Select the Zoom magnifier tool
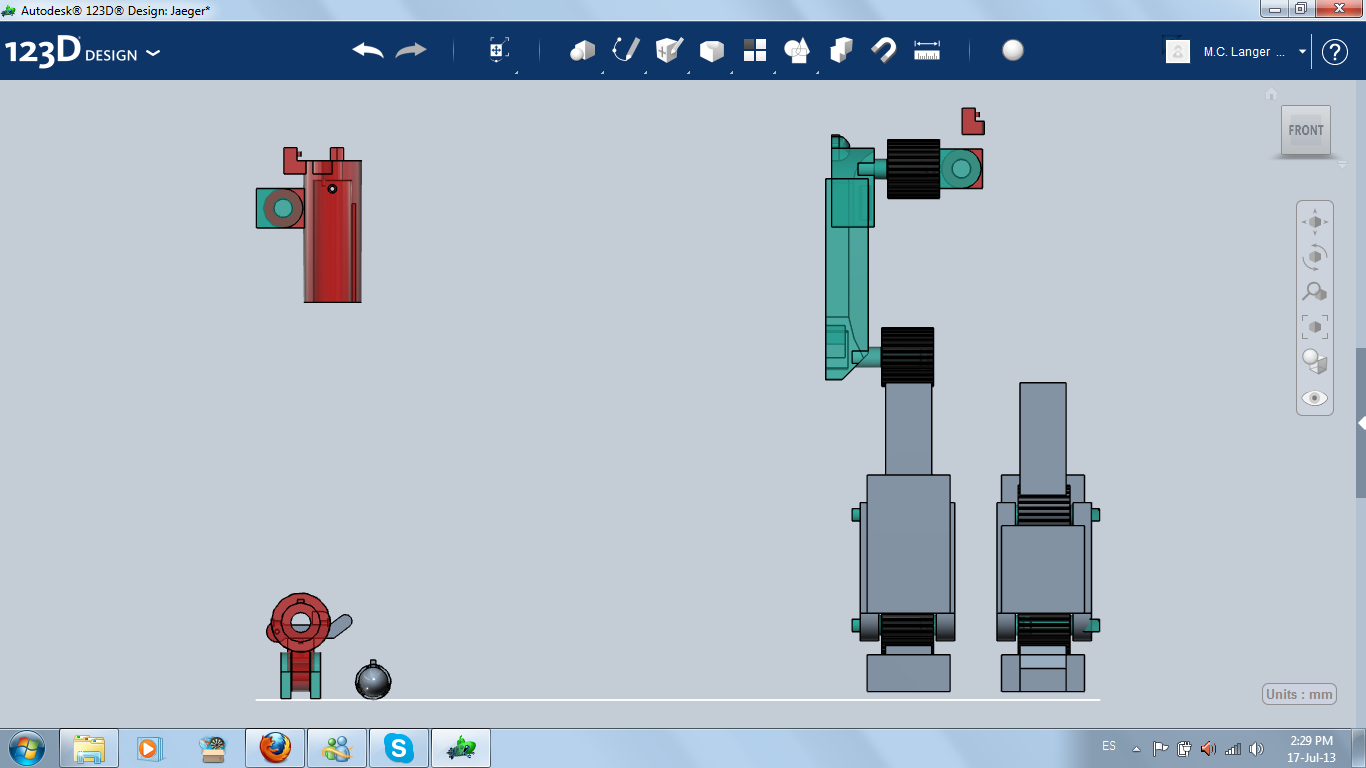Image resolution: width=1366 pixels, height=768 pixels. pyautogui.click(x=1315, y=292)
